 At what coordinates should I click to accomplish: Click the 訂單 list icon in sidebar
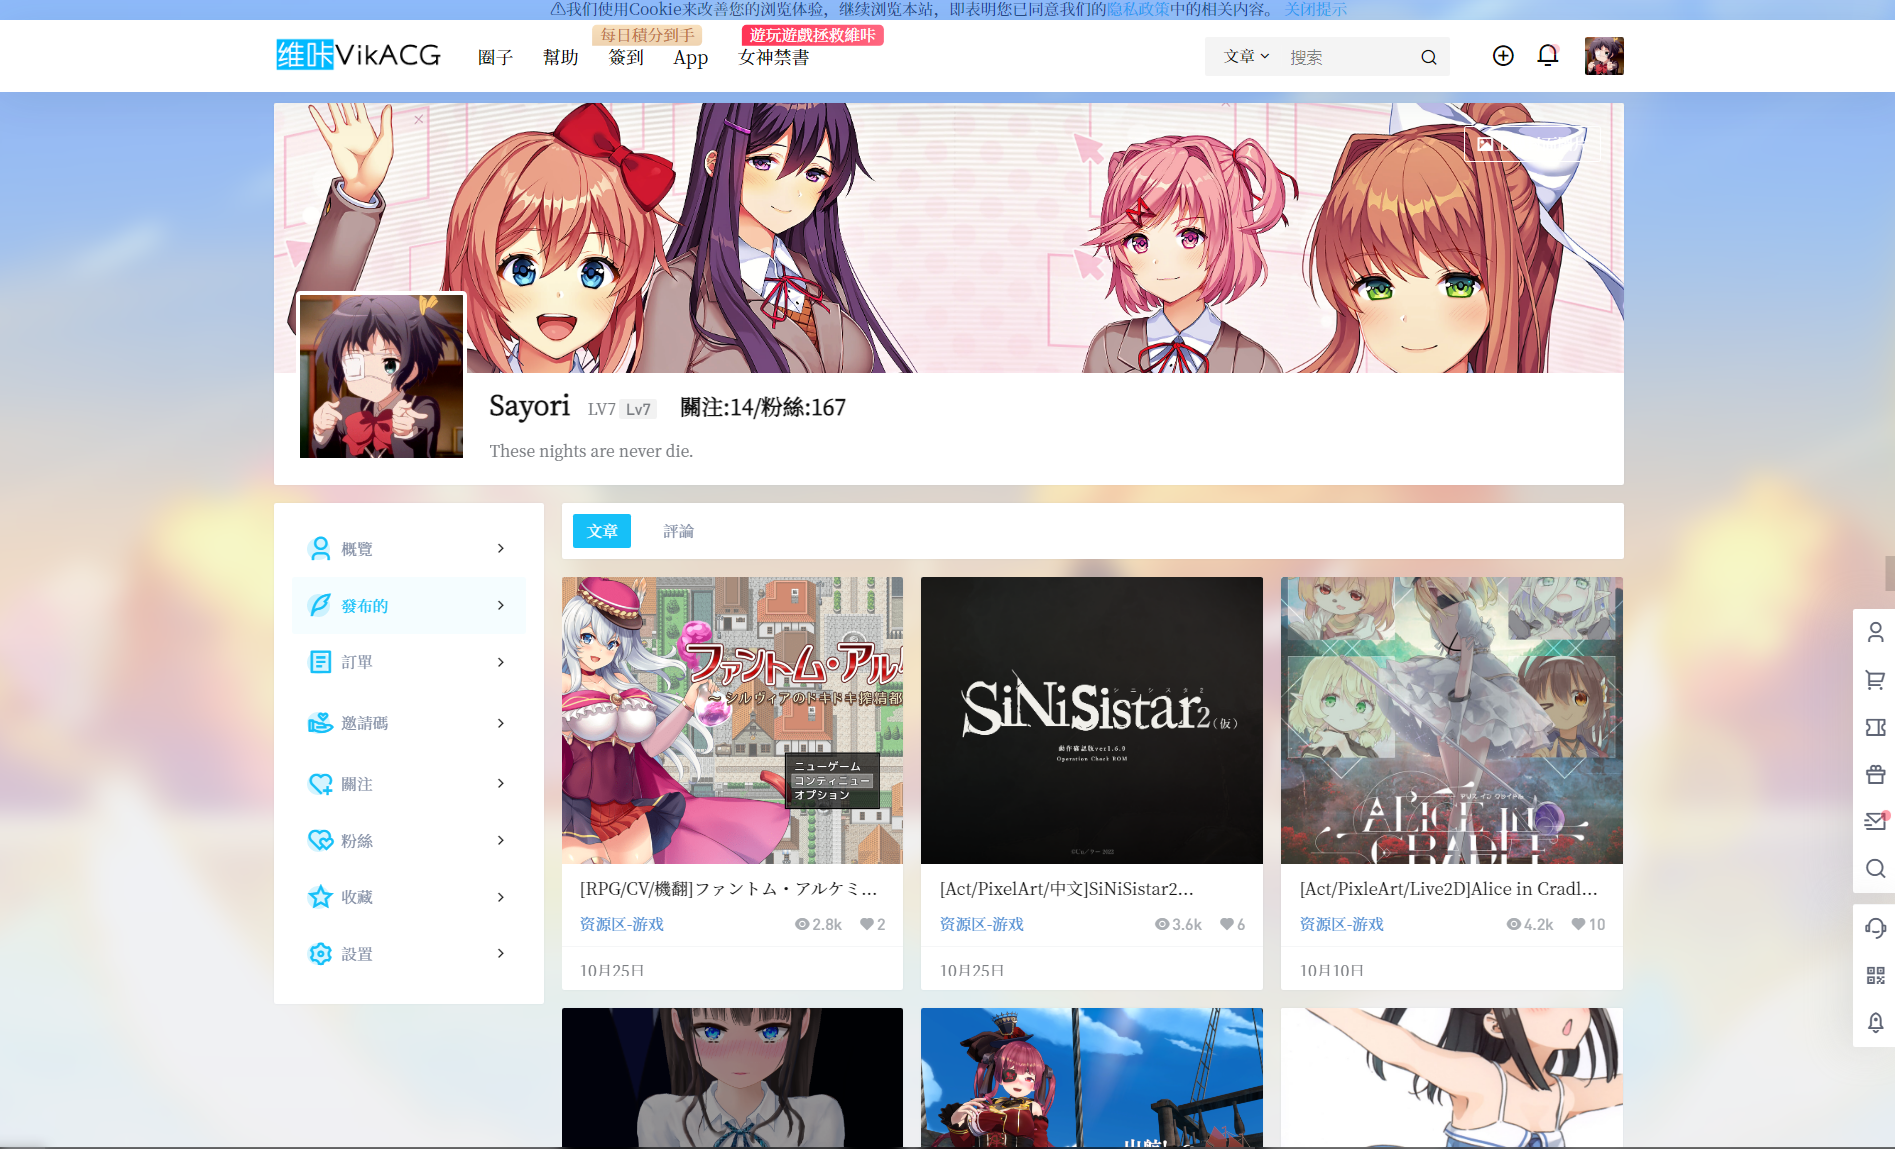coord(320,662)
